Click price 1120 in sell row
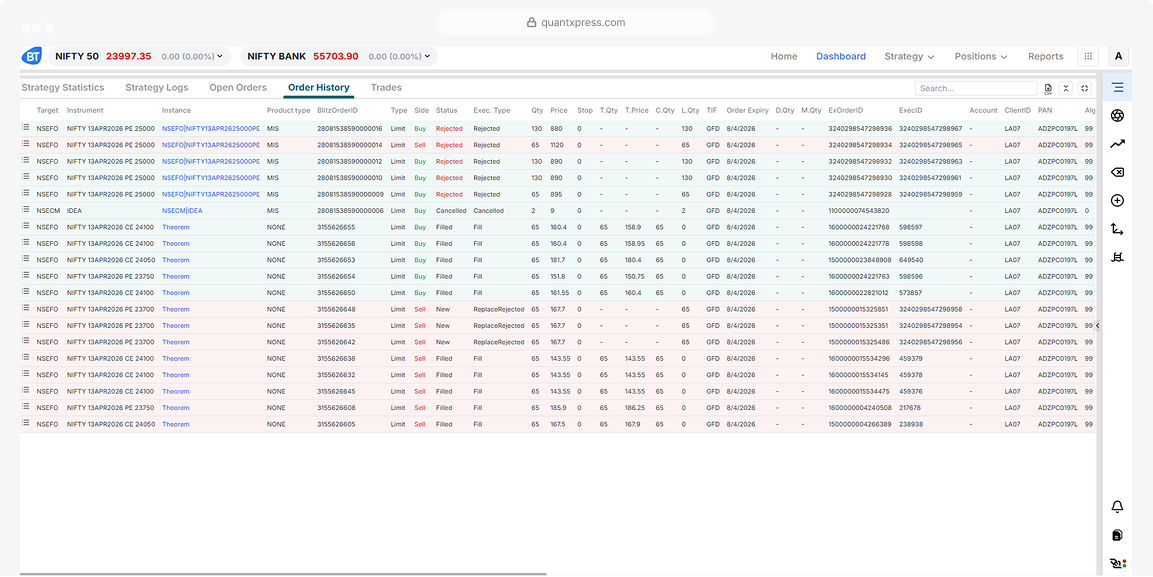The height and width of the screenshot is (577, 1153). click(557, 145)
